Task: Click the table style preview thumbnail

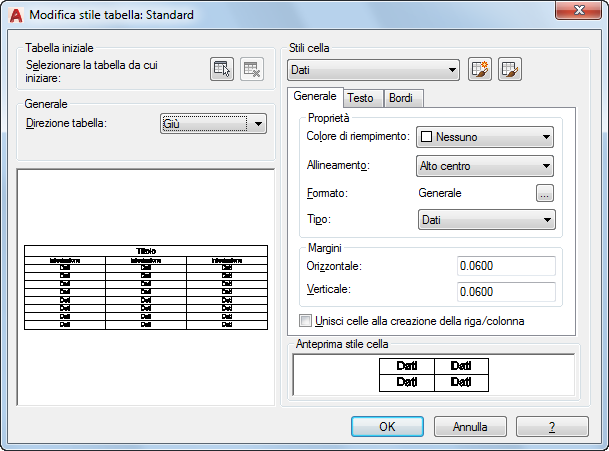Action: [x=146, y=287]
